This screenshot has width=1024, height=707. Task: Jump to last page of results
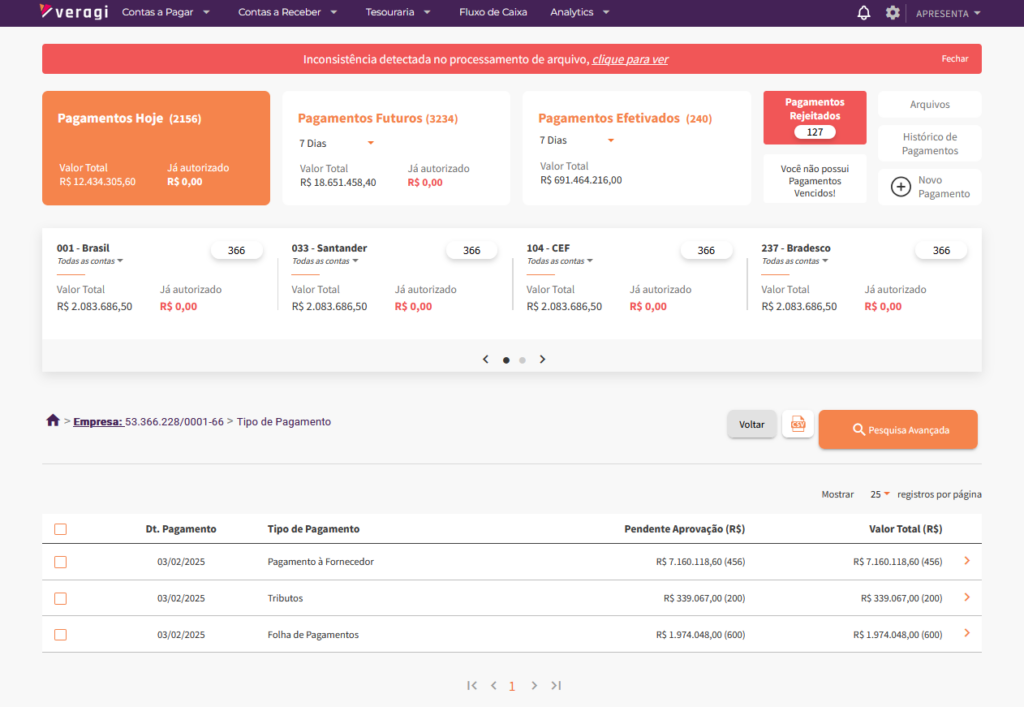556,685
